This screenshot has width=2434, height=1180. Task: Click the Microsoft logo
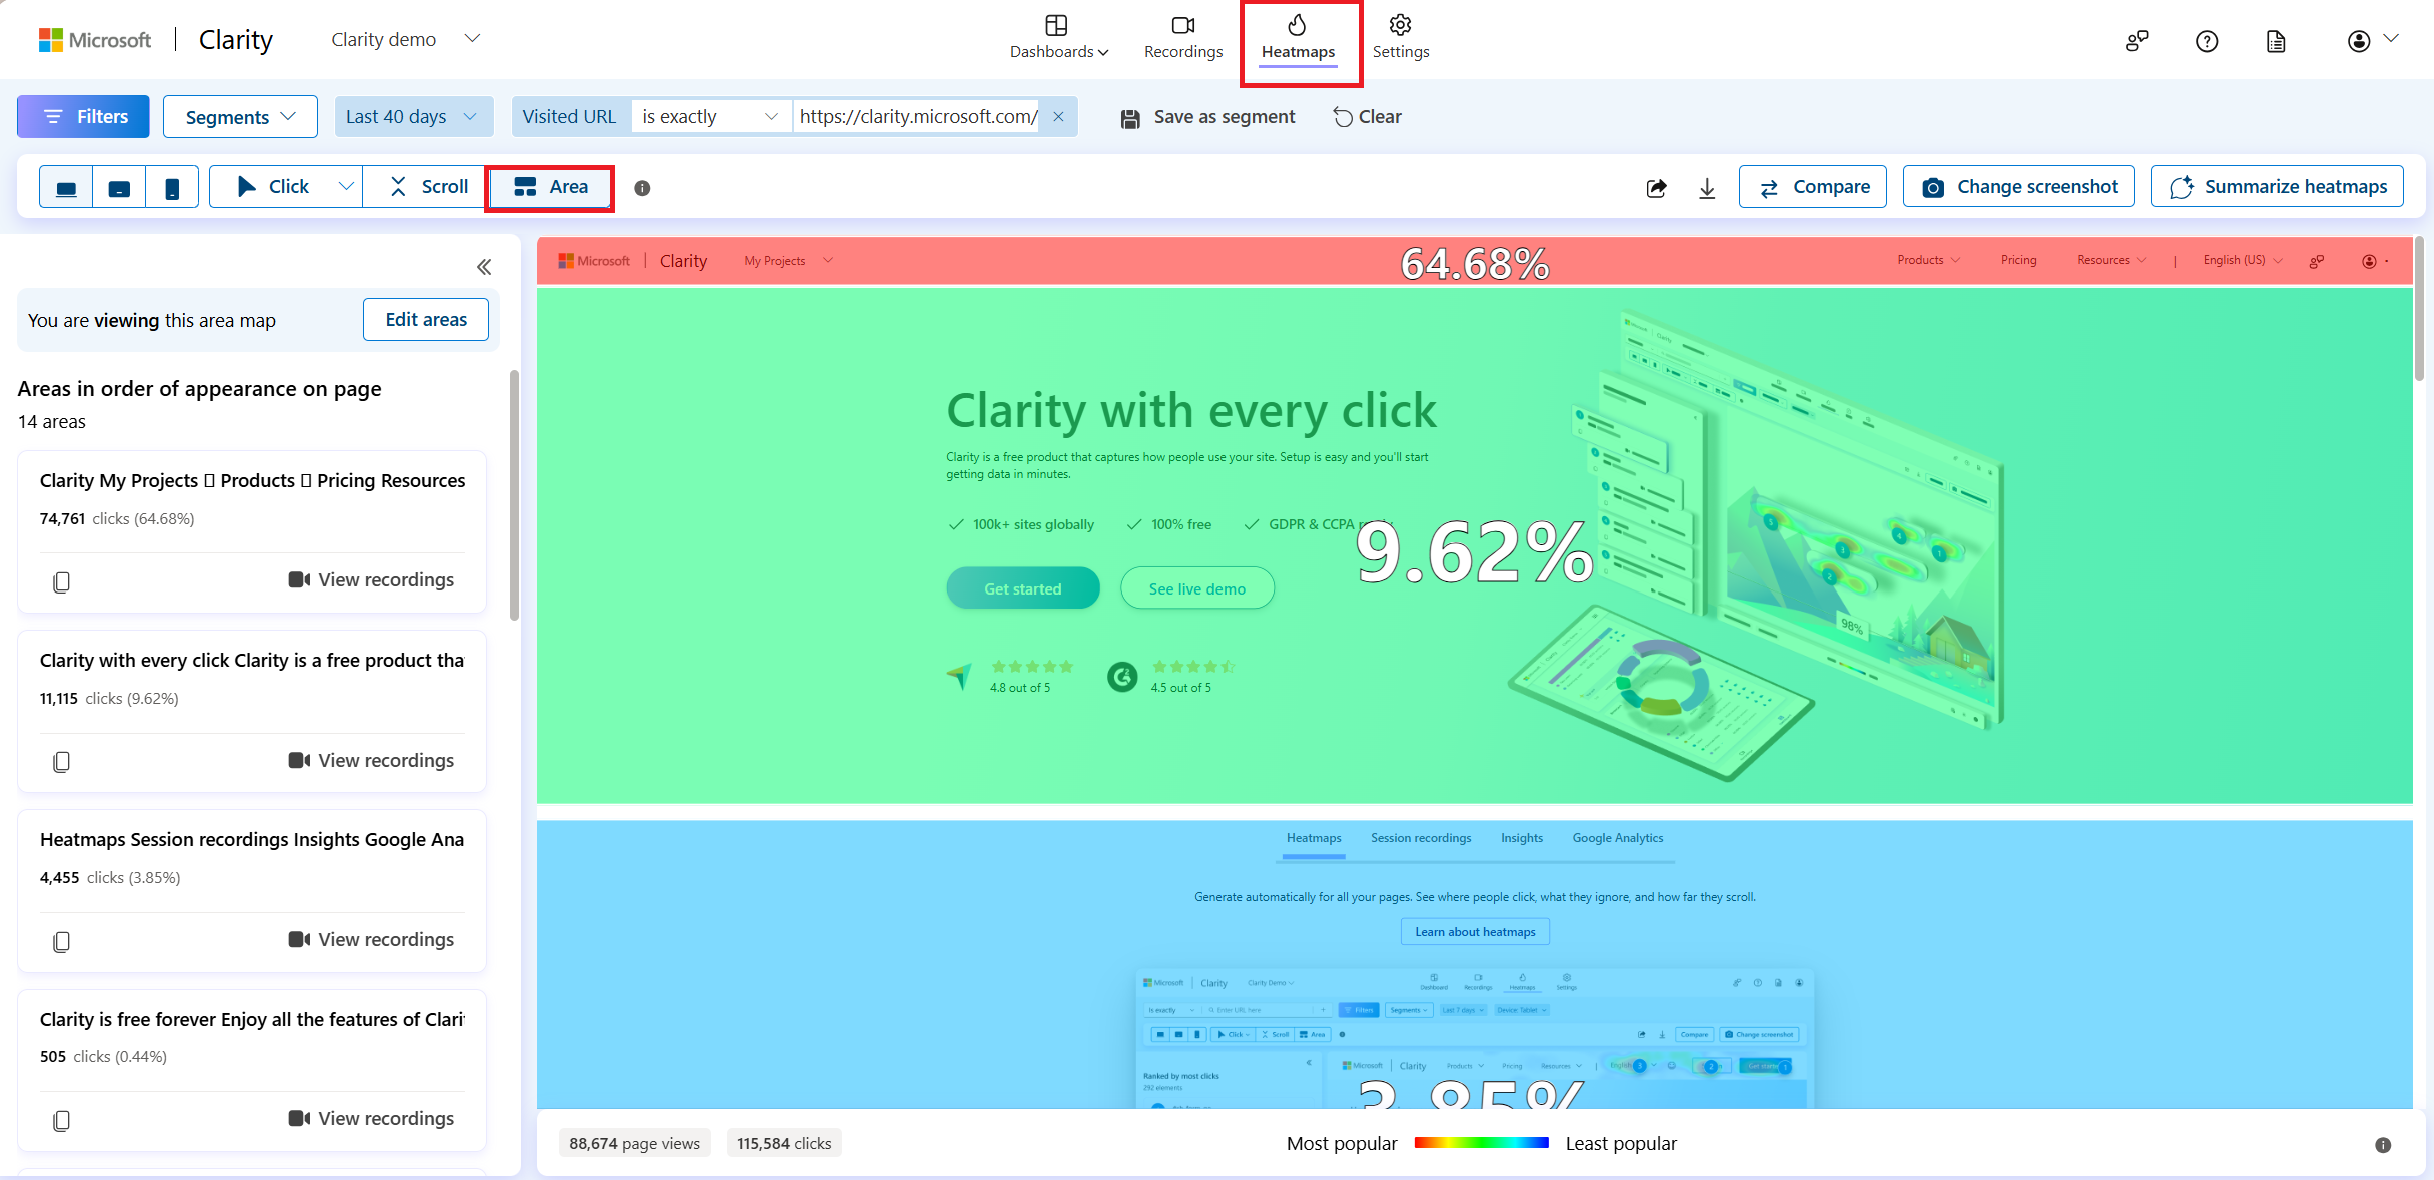click(95, 40)
